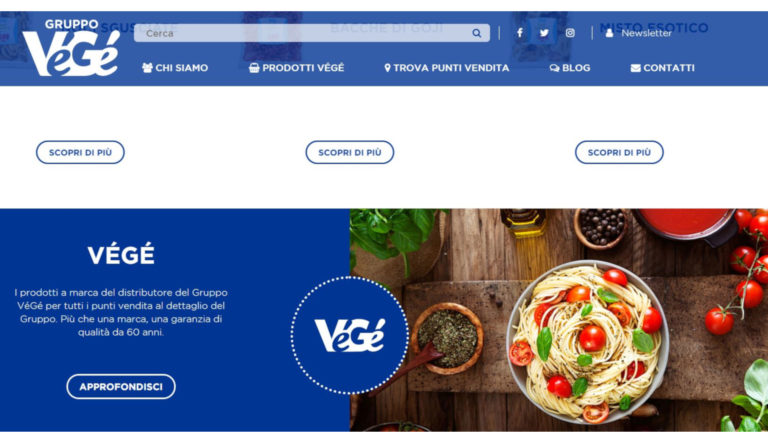Click the rightmost Scopri di più button
The width and height of the screenshot is (768, 432).
[x=619, y=152]
